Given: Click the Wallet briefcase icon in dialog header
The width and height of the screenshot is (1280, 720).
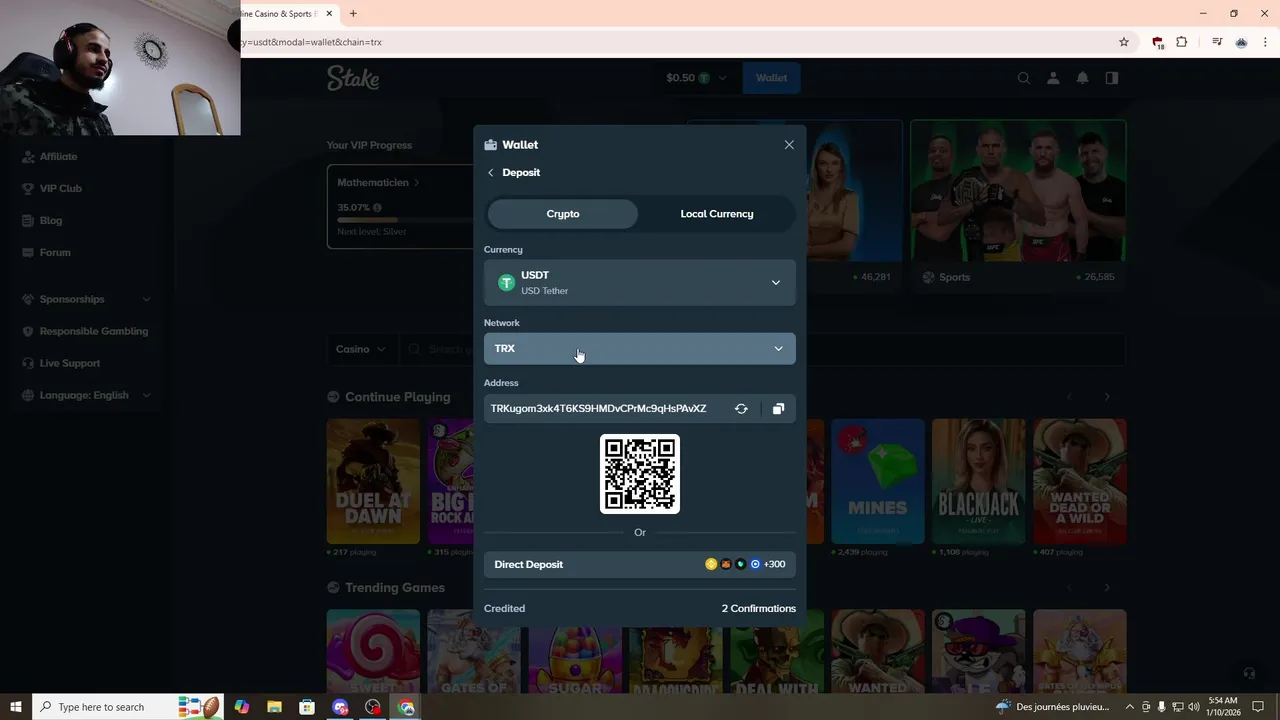Looking at the screenshot, I should point(490,145).
